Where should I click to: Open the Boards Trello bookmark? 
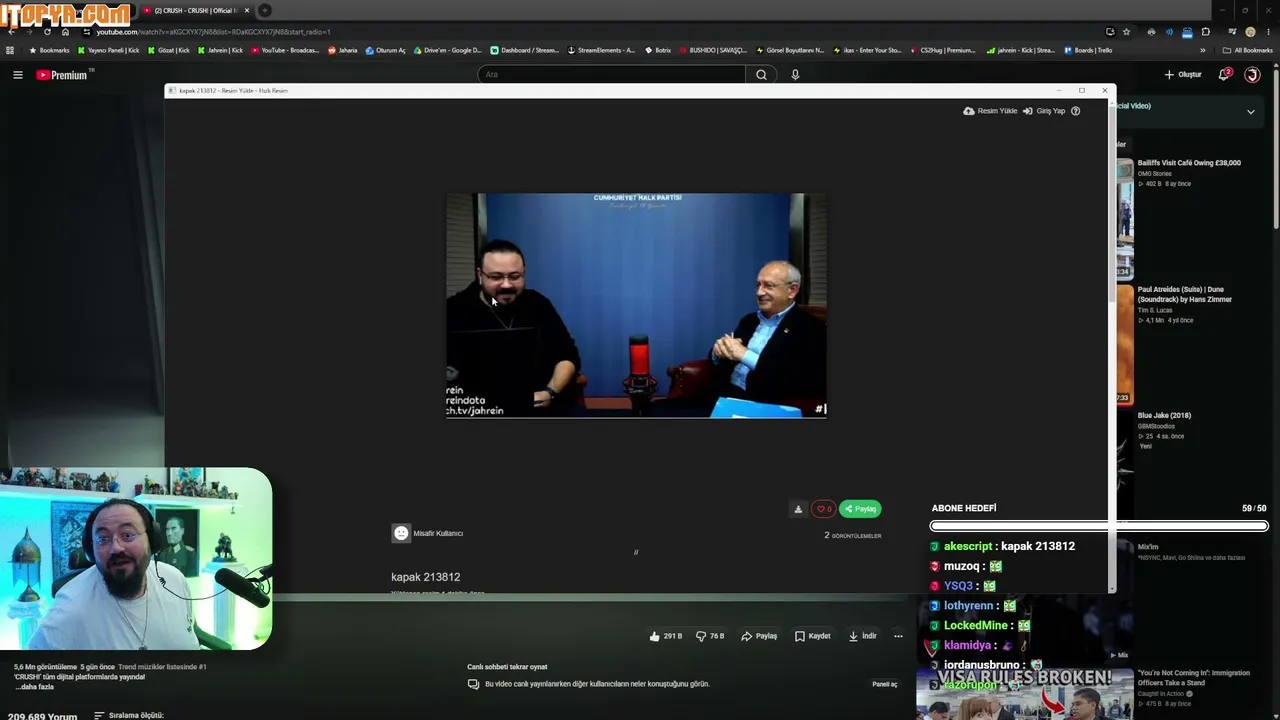click(x=1088, y=50)
